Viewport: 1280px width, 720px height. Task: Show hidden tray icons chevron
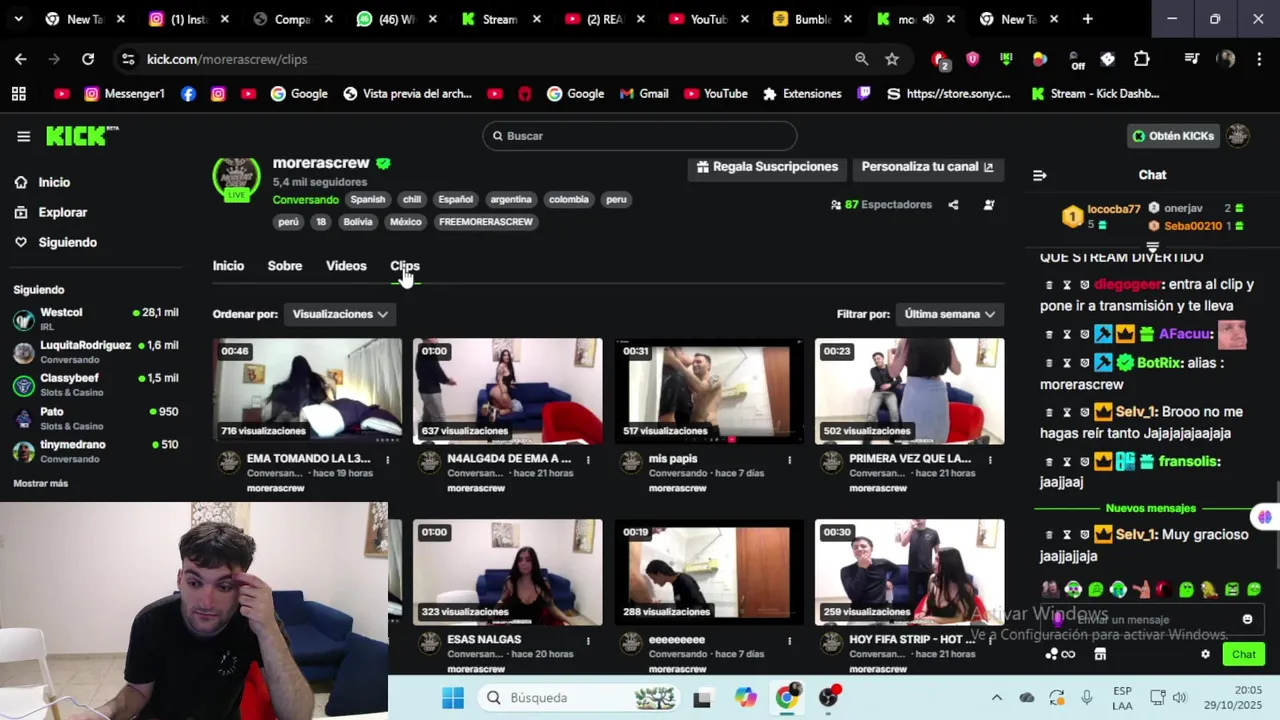pos(996,698)
